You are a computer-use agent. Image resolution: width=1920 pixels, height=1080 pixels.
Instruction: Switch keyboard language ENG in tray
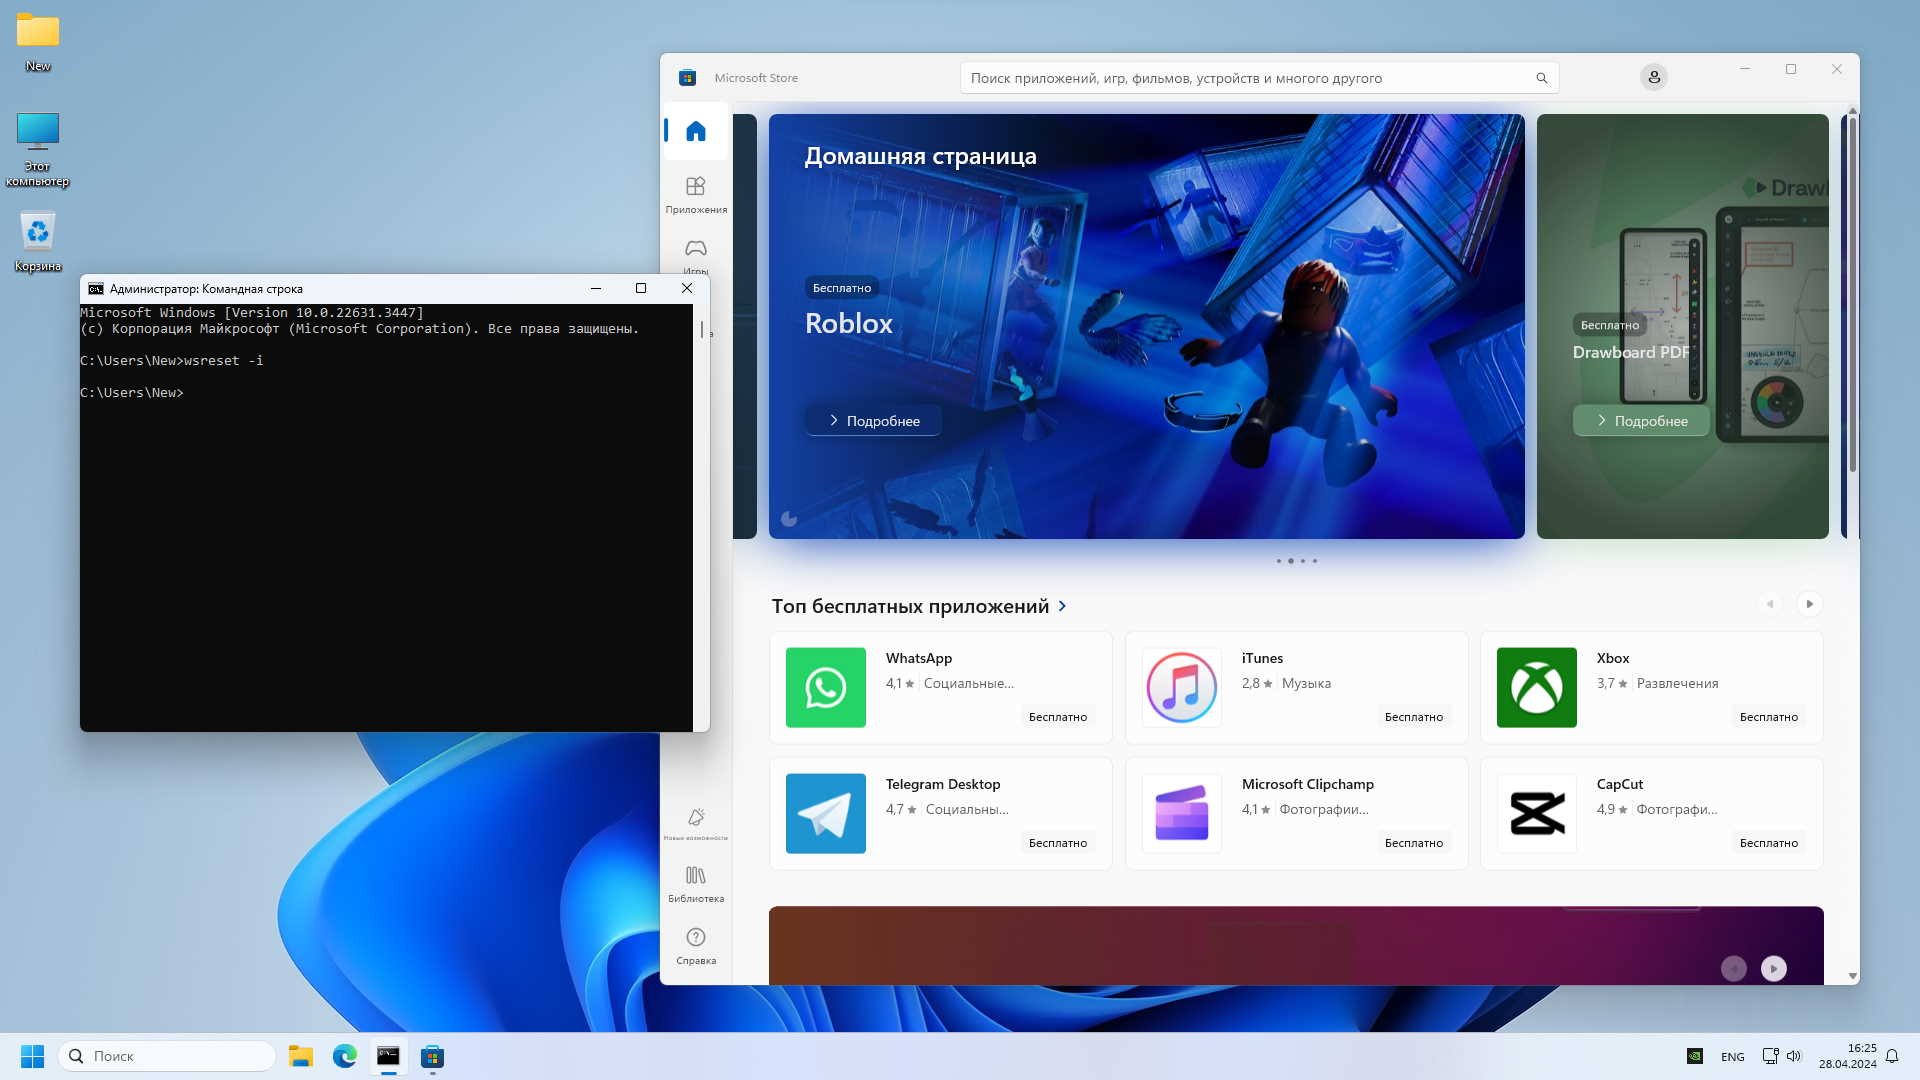pos(1732,1057)
